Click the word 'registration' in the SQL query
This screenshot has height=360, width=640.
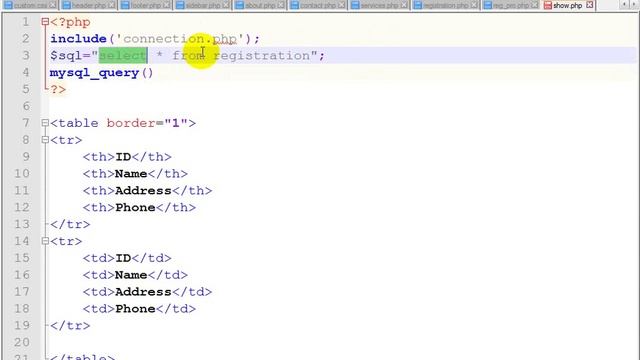click(x=262, y=56)
